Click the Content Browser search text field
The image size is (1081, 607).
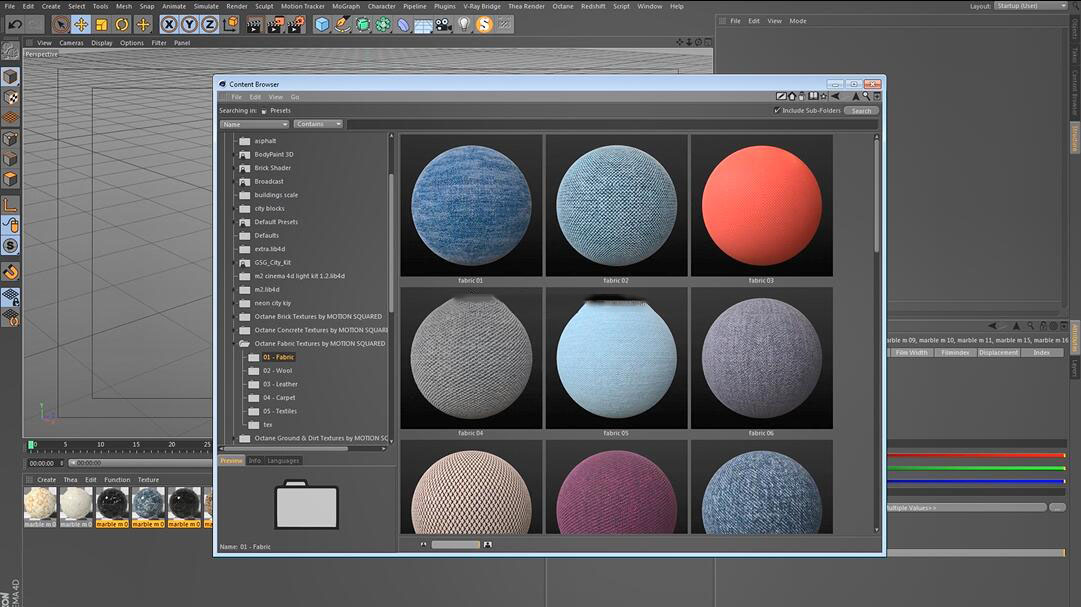pos(612,124)
